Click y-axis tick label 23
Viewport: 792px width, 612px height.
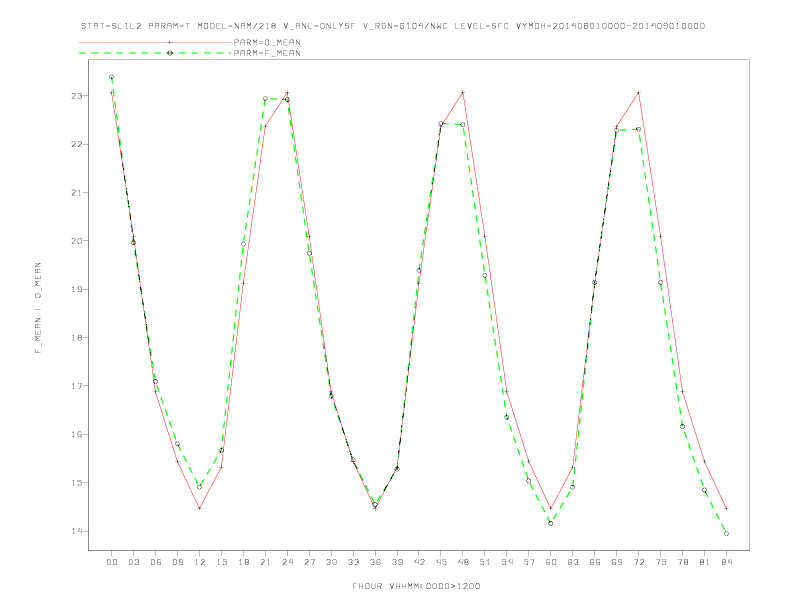pos(76,96)
